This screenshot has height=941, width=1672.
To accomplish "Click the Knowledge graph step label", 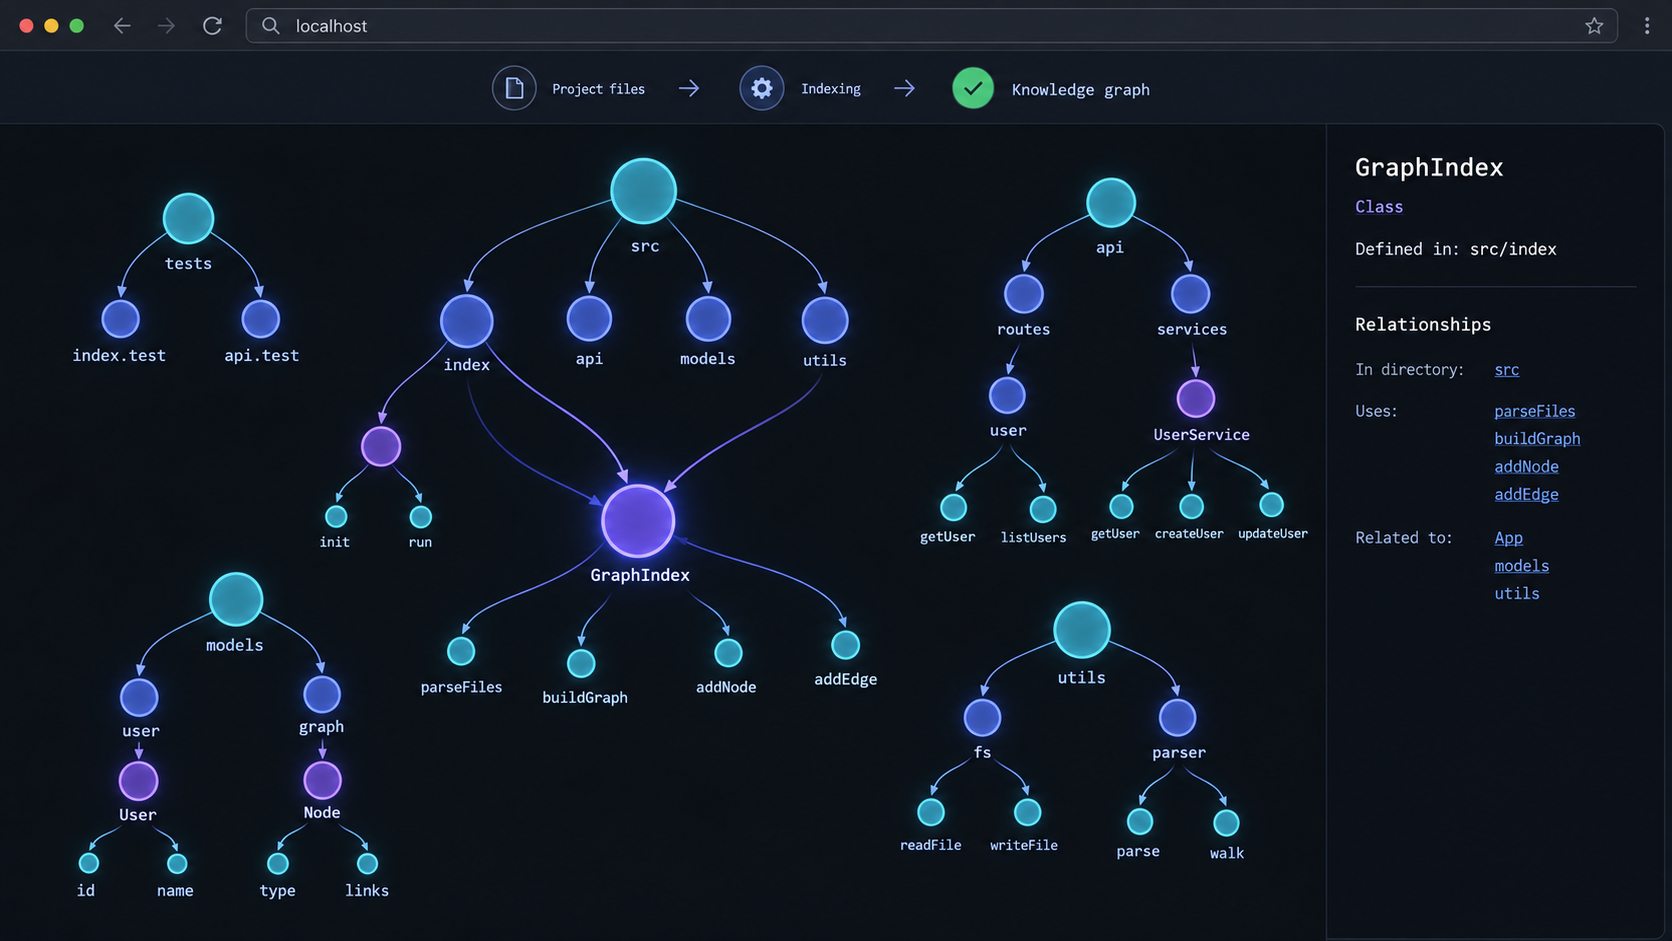I will click(1080, 90).
